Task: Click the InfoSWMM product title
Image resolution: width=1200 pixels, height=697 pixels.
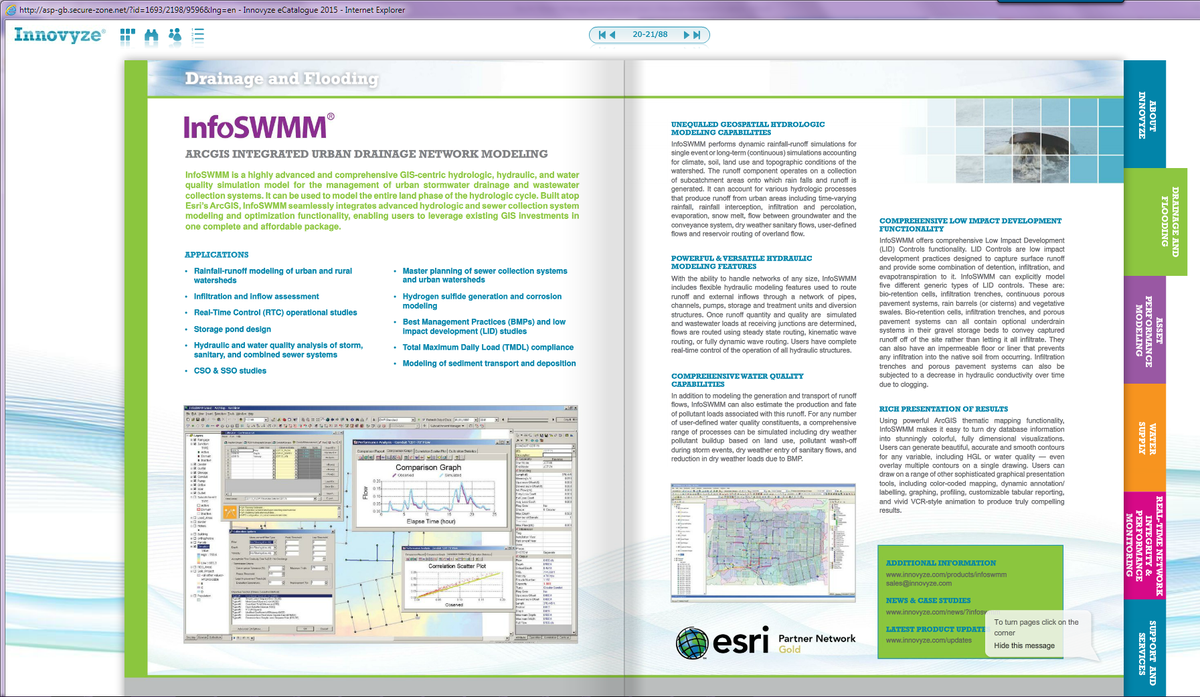Action: tap(260, 126)
